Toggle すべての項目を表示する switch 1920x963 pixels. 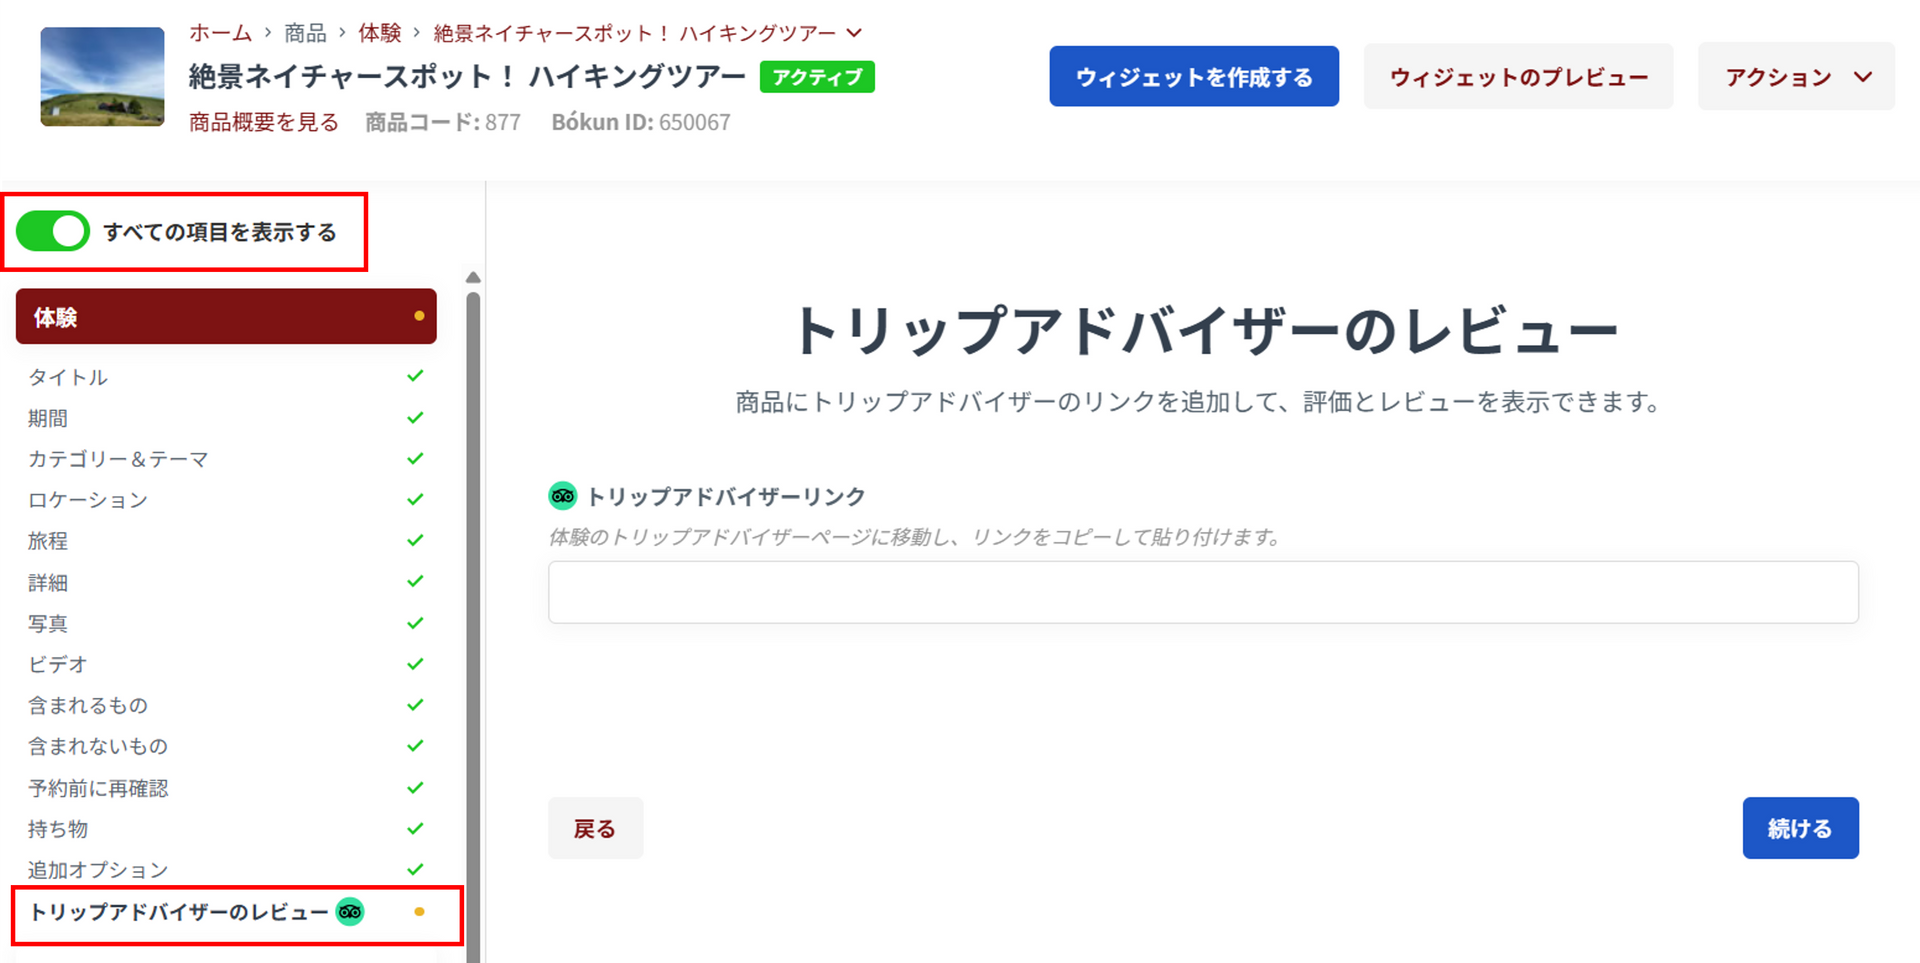tap(53, 232)
